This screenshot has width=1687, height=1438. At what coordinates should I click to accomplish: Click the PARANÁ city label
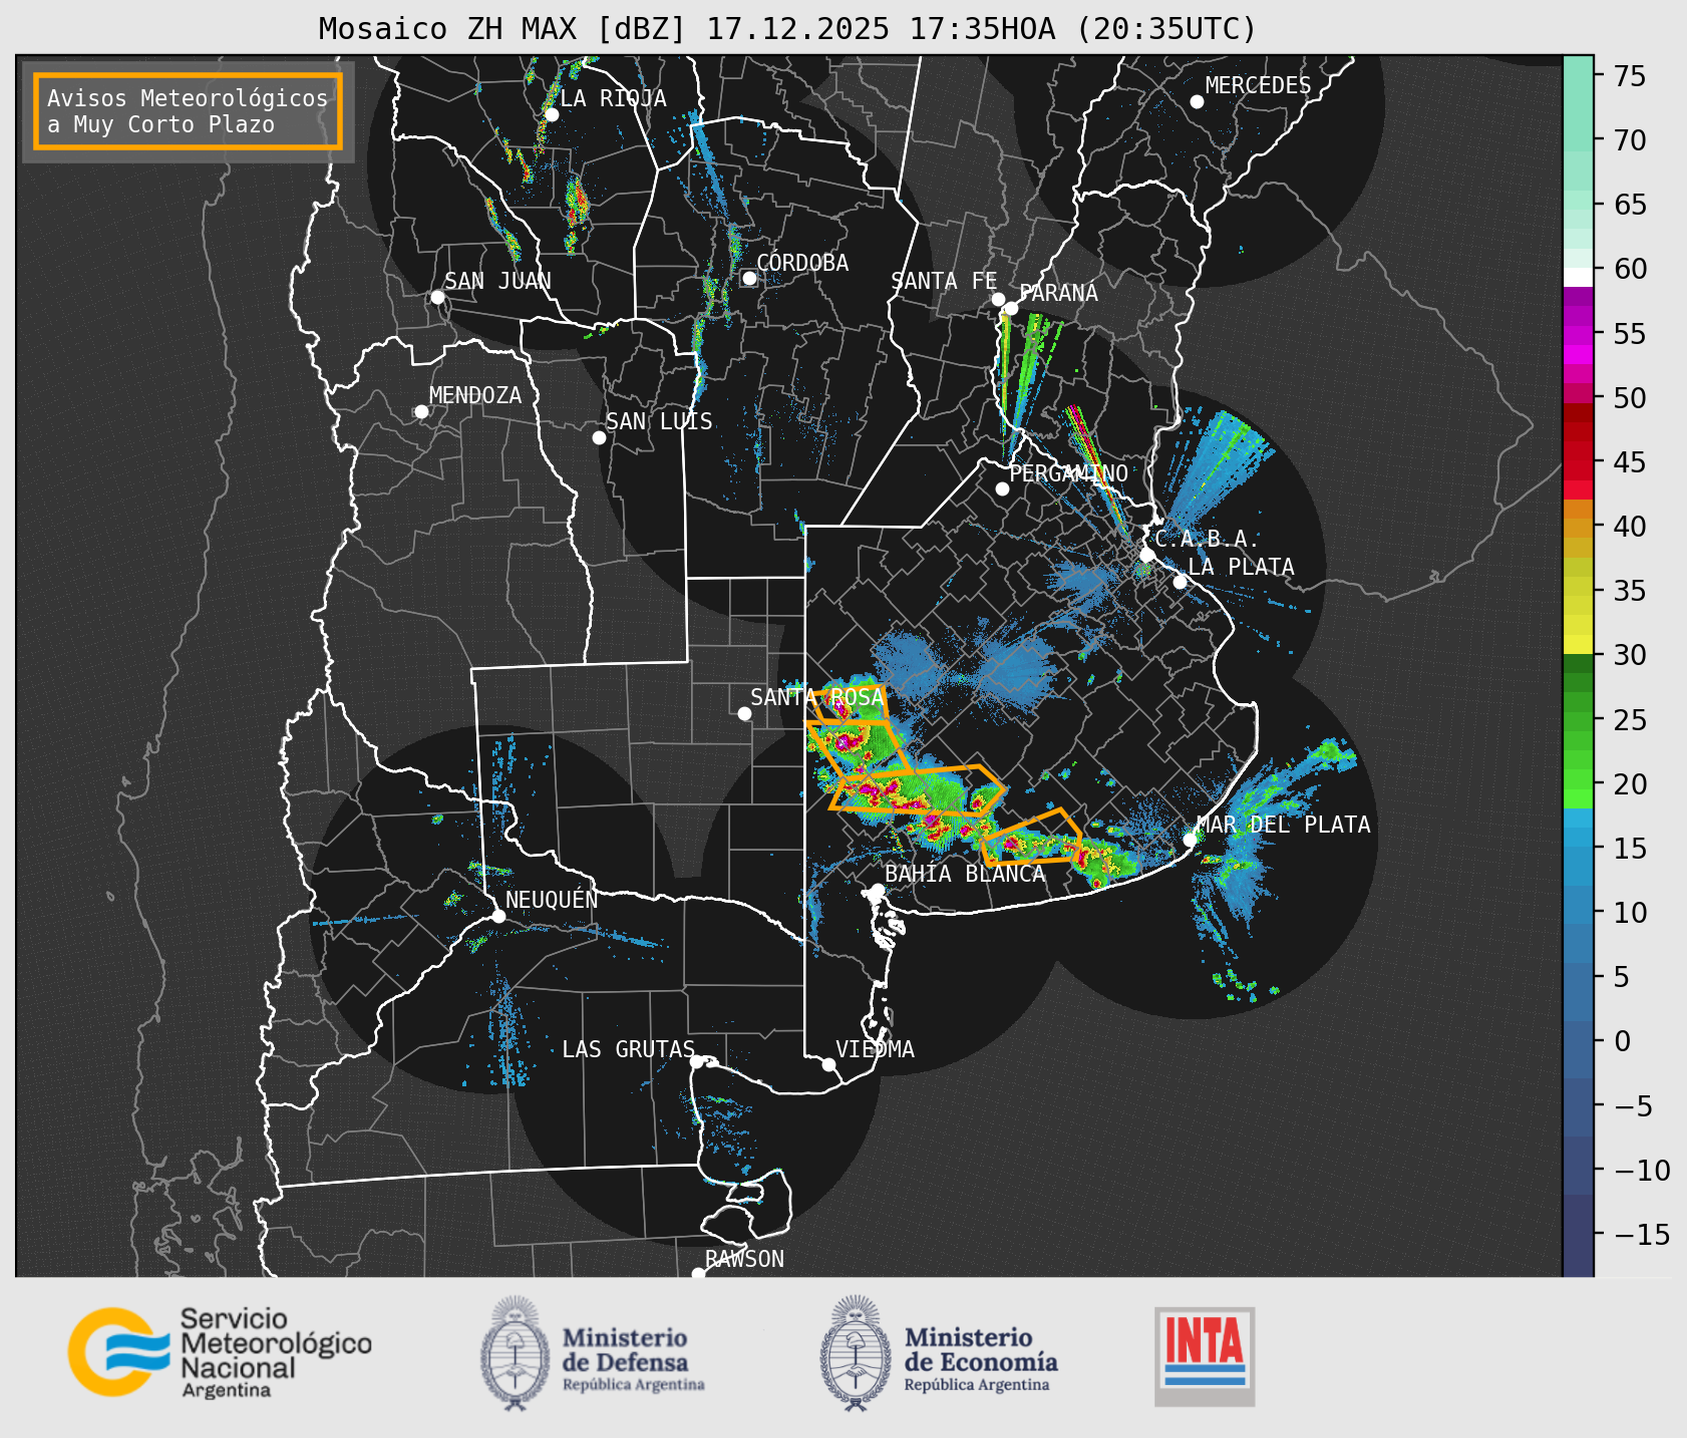point(1058,292)
